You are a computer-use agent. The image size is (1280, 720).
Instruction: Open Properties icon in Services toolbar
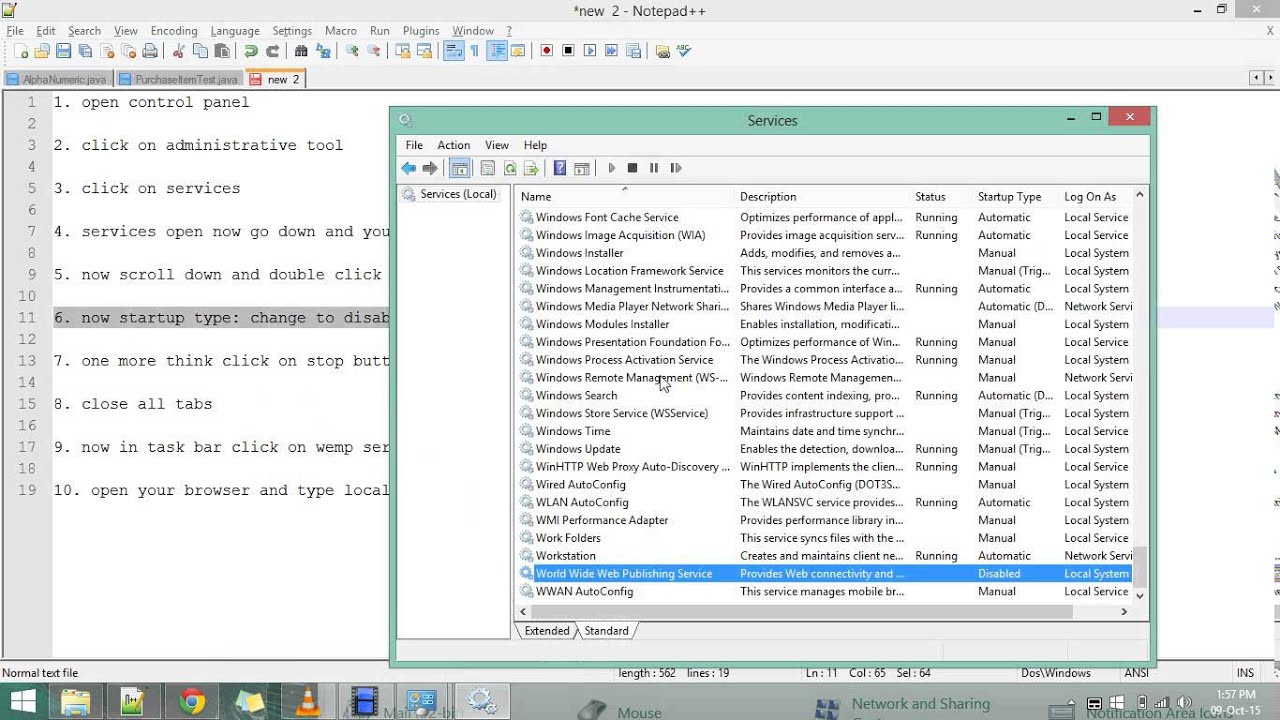click(488, 168)
